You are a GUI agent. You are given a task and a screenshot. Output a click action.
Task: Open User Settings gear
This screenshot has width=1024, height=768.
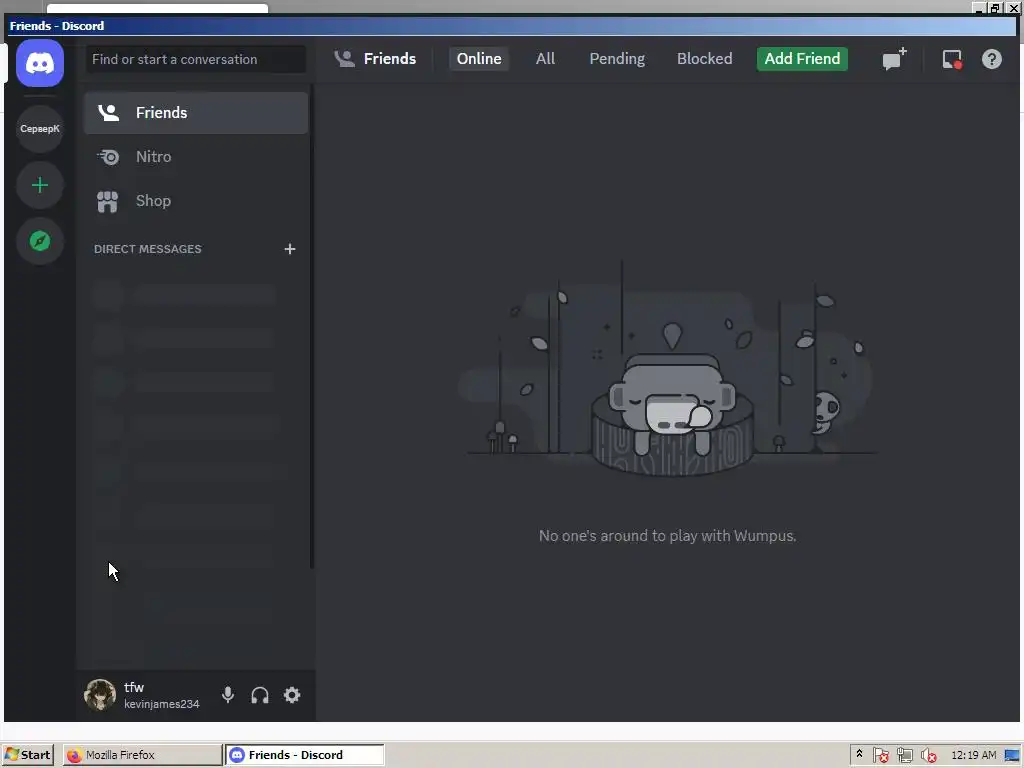[x=292, y=695]
